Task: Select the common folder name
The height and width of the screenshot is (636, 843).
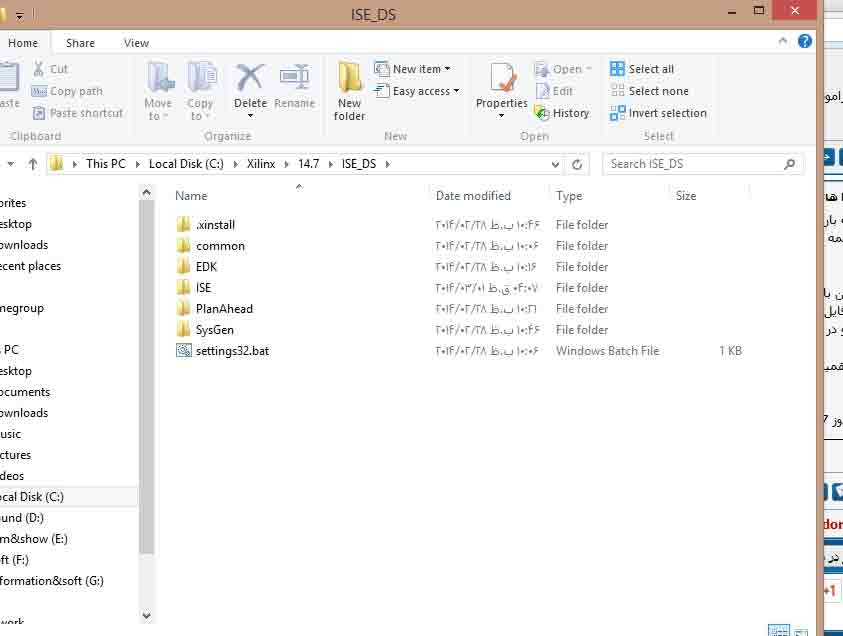Action: click(x=220, y=246)
